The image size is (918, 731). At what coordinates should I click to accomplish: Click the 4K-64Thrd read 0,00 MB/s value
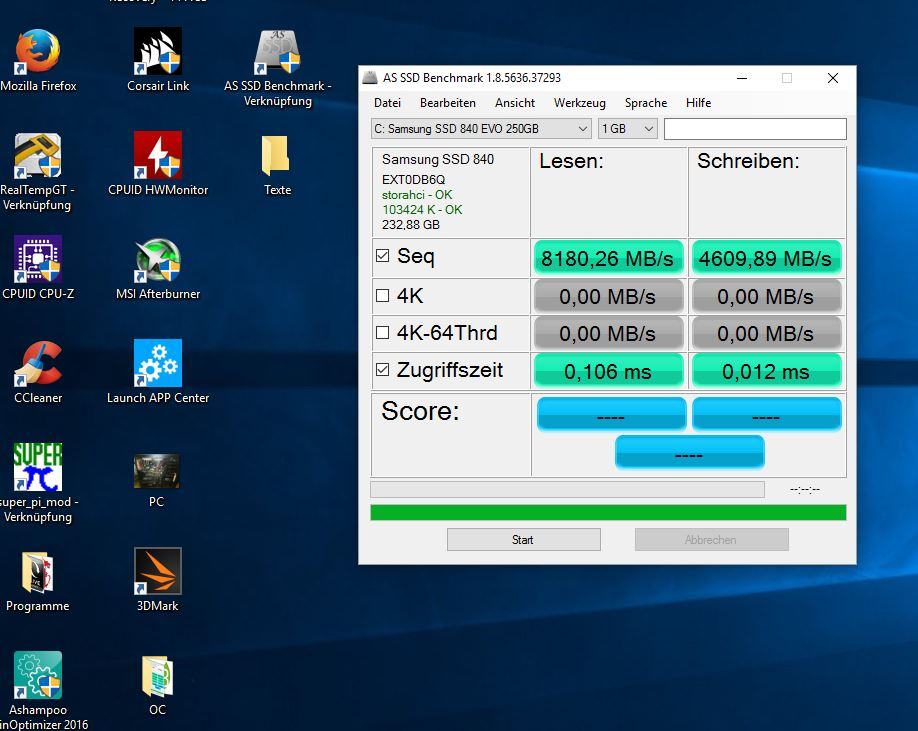point(608,334)
